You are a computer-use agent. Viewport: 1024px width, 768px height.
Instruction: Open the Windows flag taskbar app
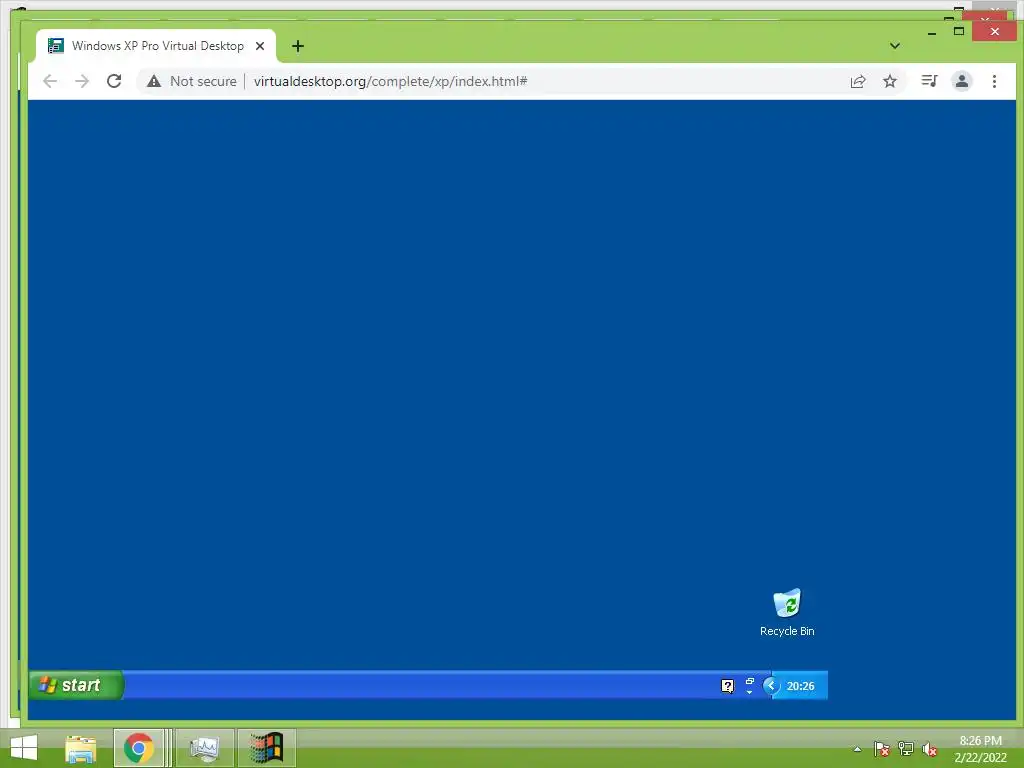[x=266, y=748]
